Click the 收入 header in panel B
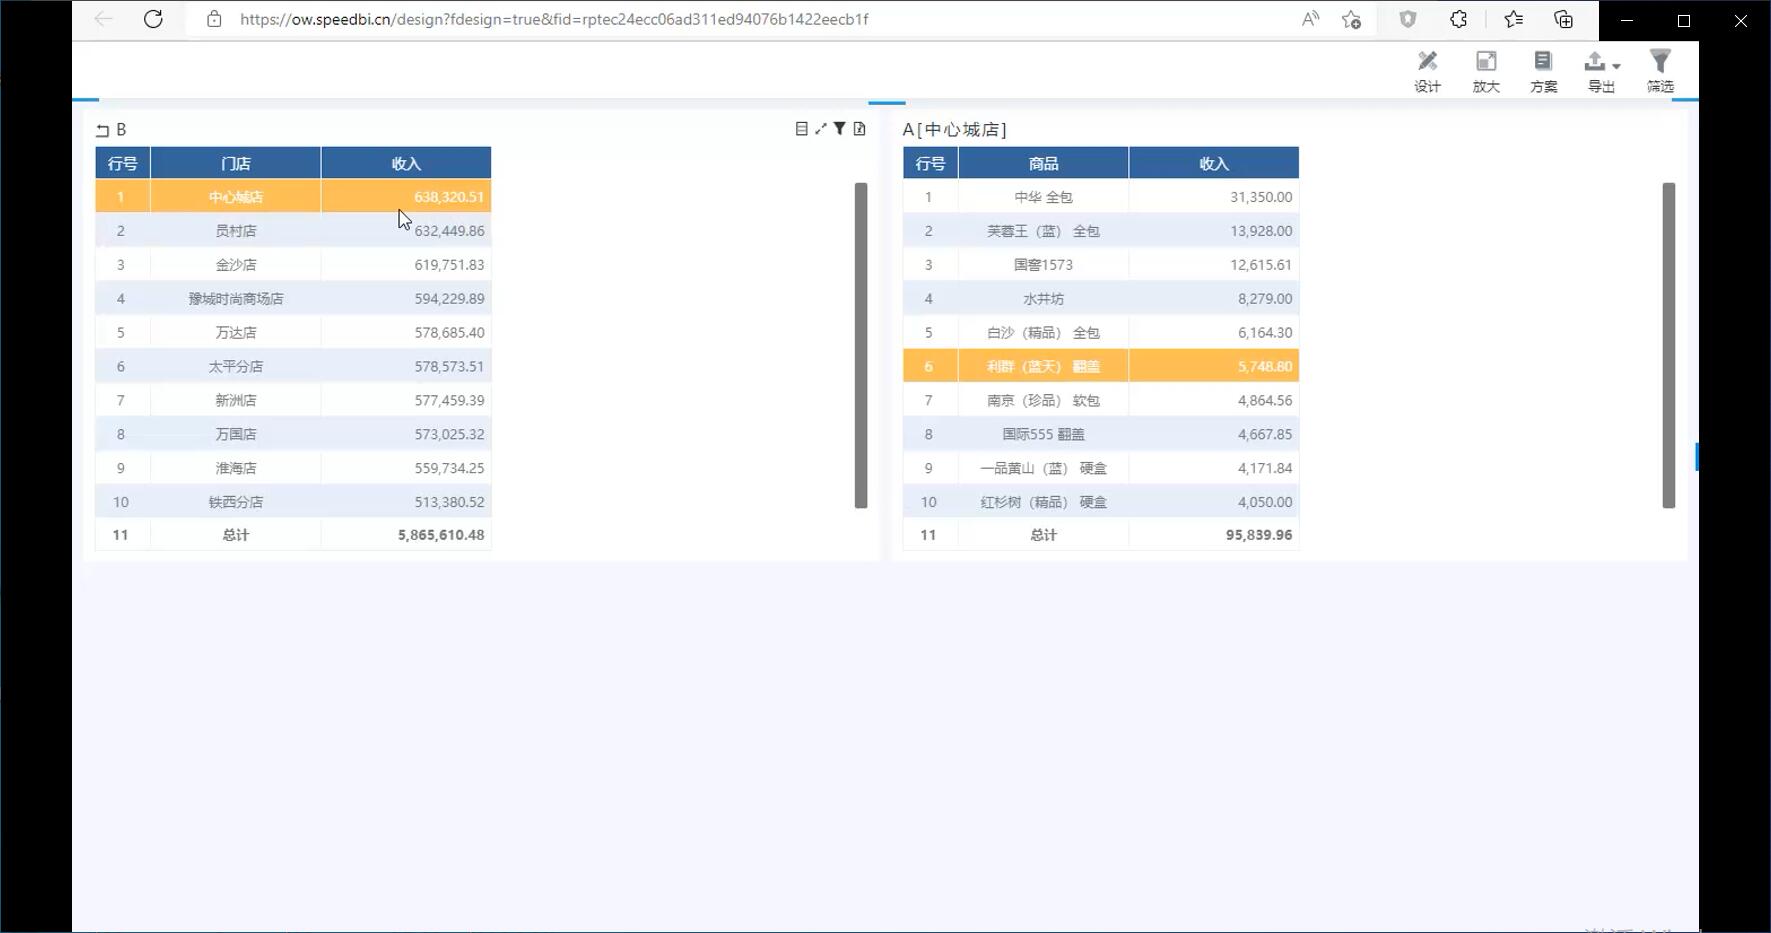The image size is (1771, 933). coord(406,163)
